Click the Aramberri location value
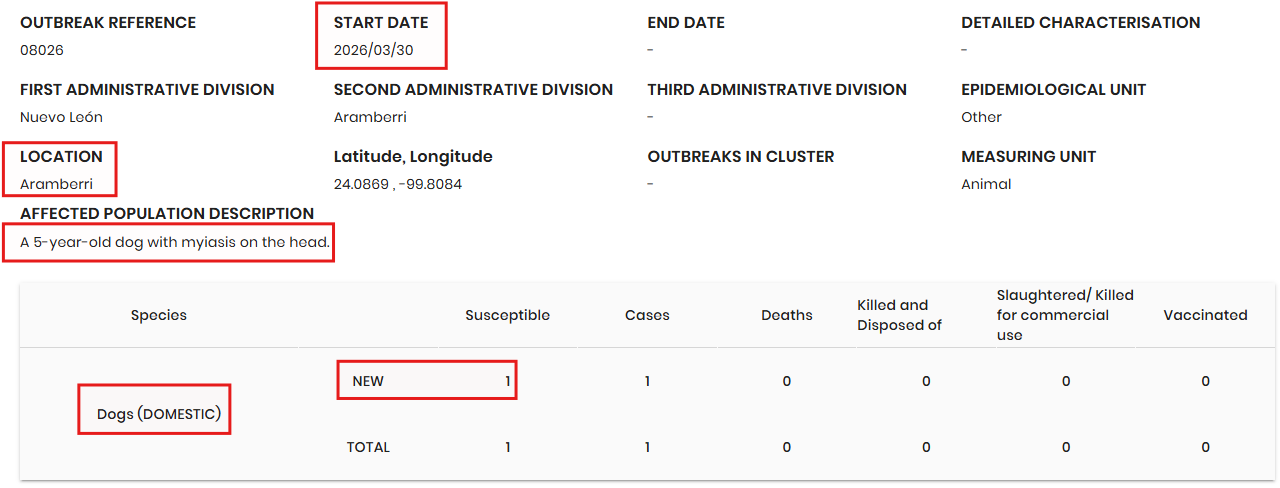The width and height of the screenshot is (1280, 488). [56, 184]
